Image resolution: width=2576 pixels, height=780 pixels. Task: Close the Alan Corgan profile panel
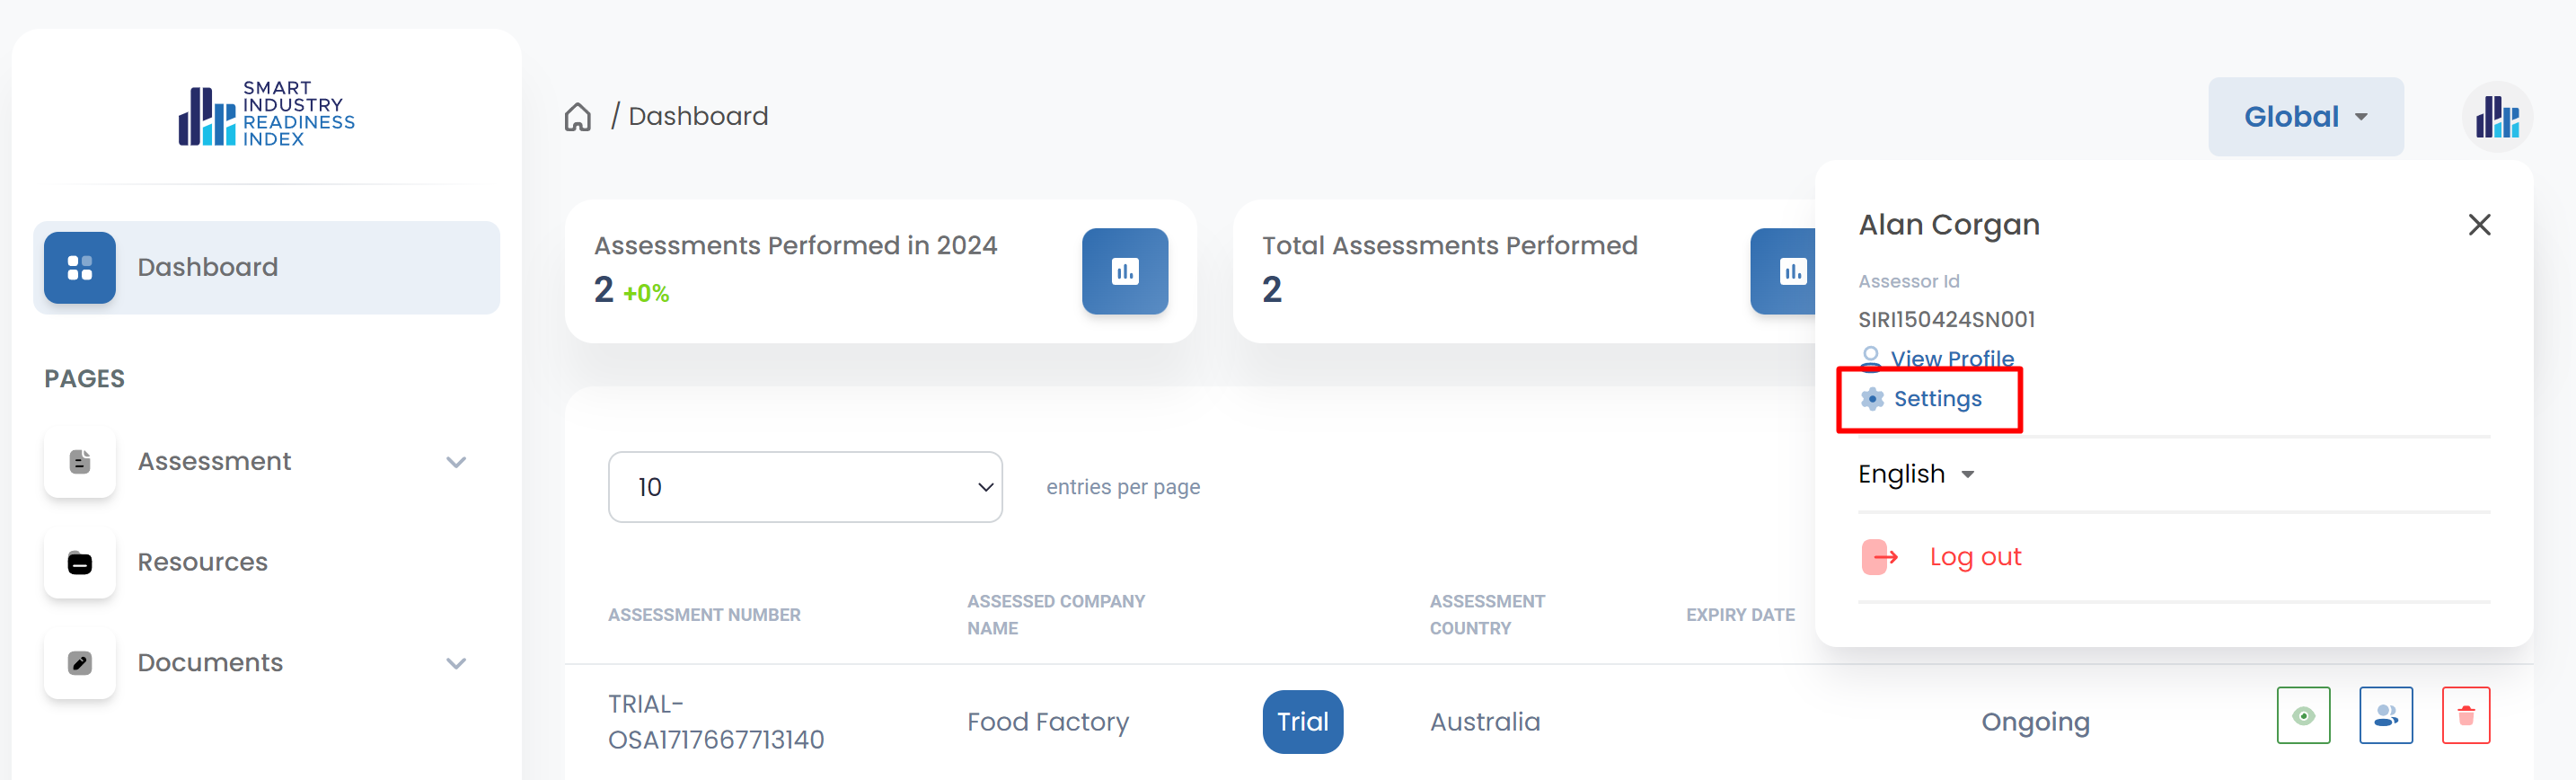pyautogui.click(x=2478, y=225)
